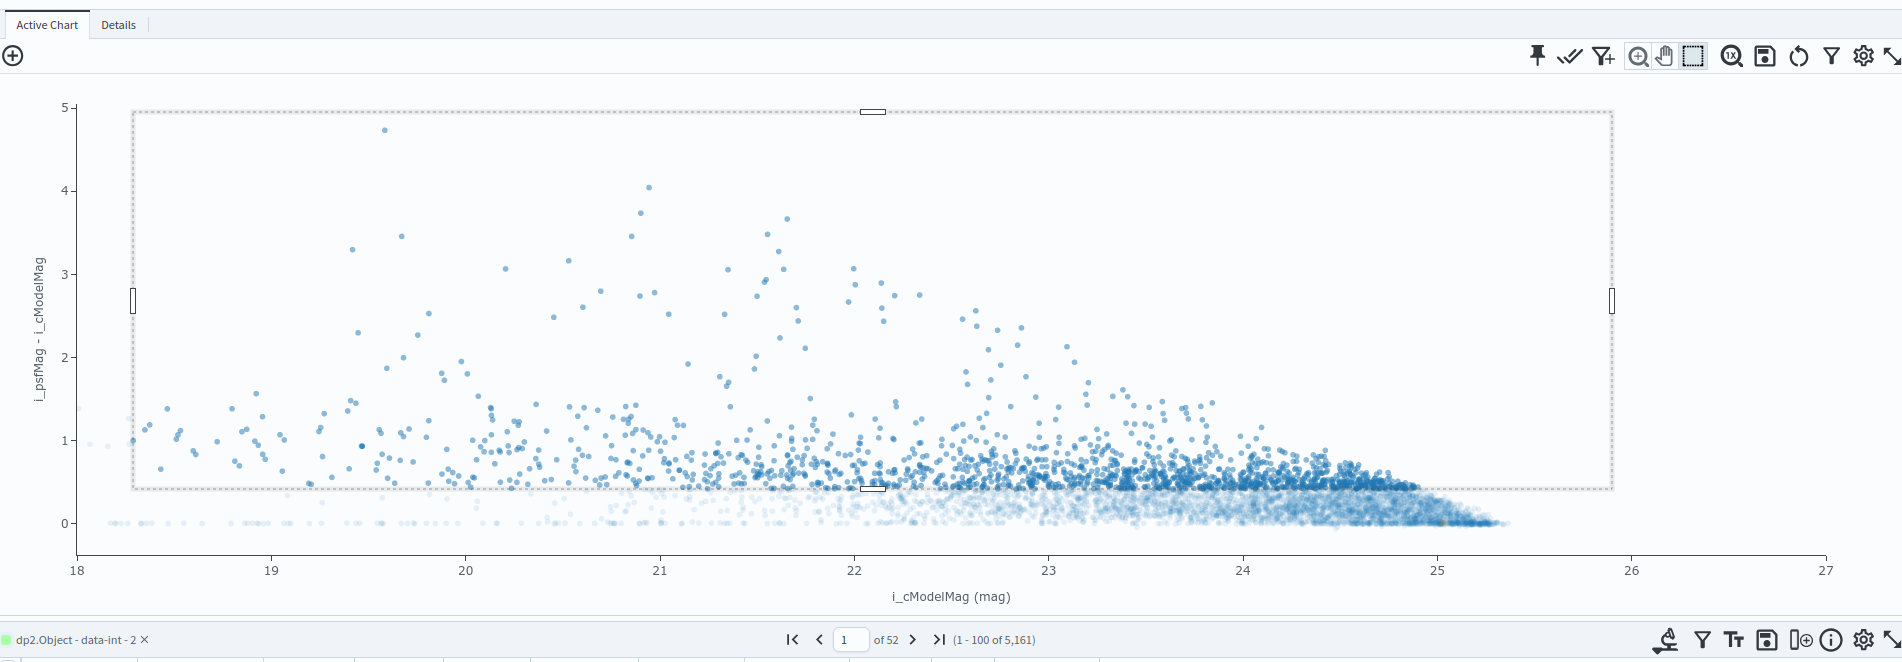Activate the rectangular selection mode
Screen dimensions: 1902x662
tap(1693, 56)
